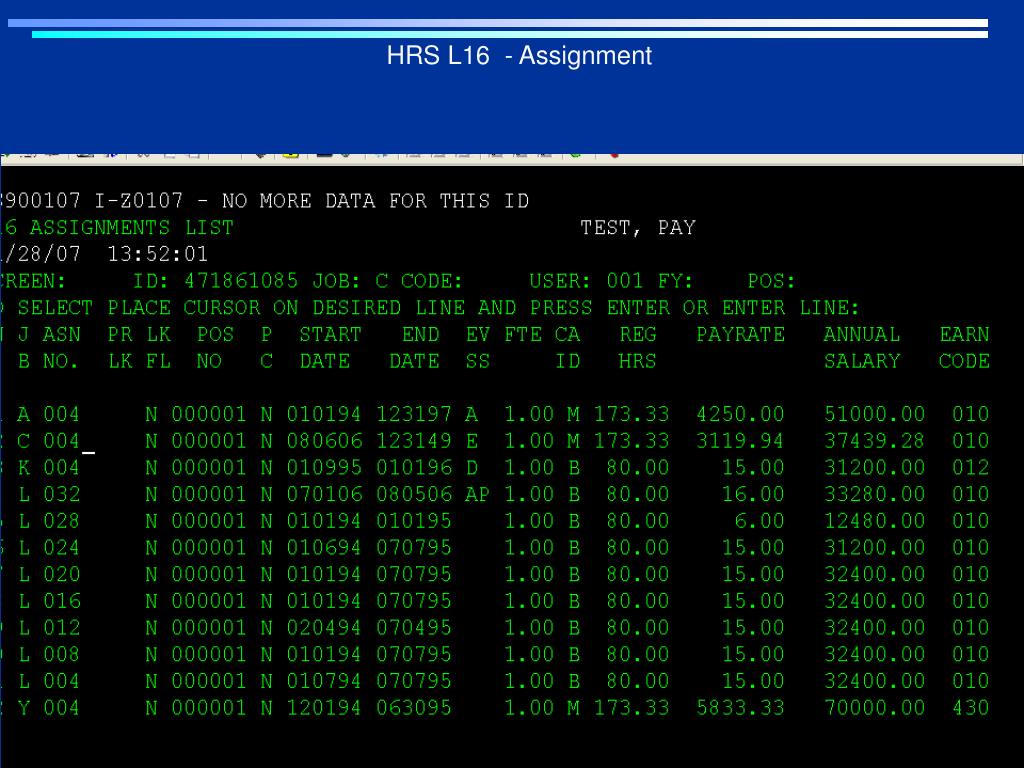This screenshot has width=1024, height=768.
Task: Select start date 120194
Action: point(324,709)
